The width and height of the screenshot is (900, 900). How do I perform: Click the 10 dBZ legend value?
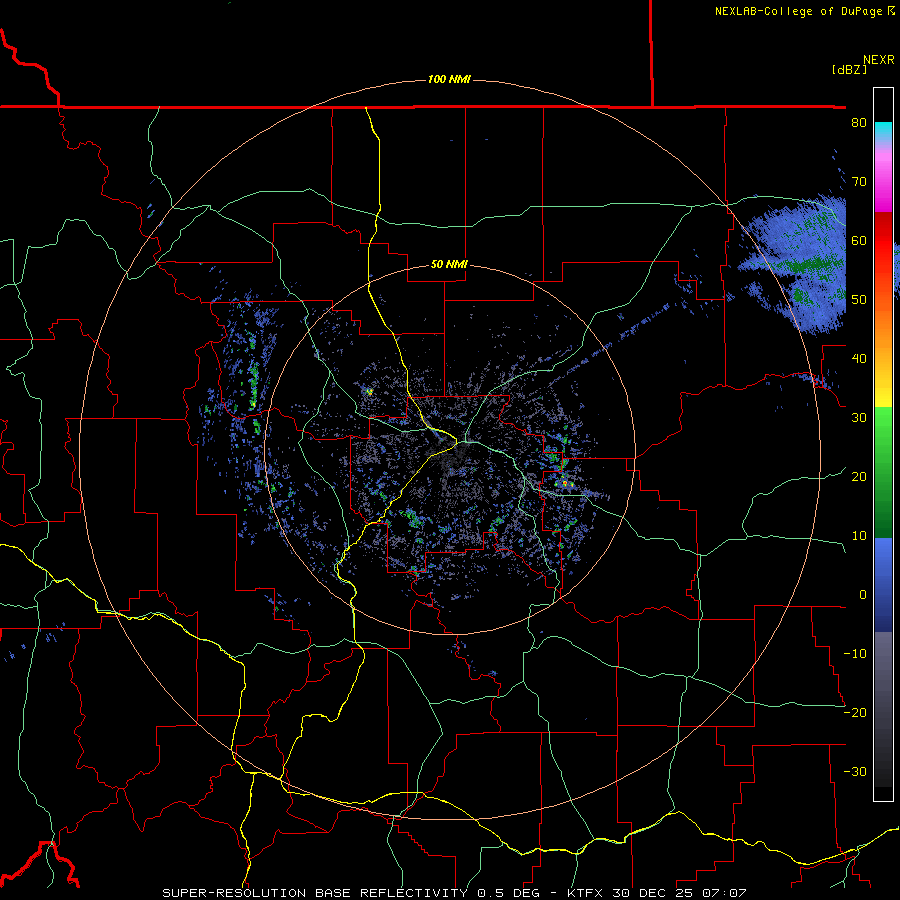coord(859,536)
